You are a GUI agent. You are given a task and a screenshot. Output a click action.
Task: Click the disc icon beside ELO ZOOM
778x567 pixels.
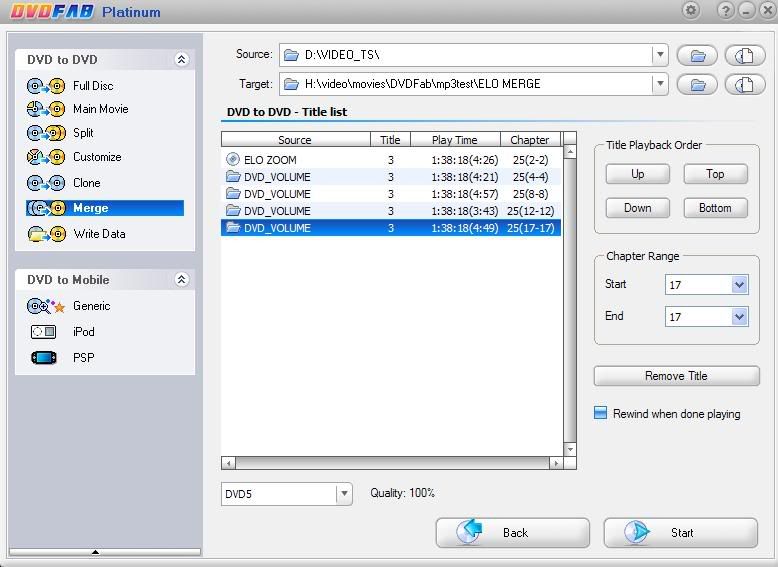(233, 159)
